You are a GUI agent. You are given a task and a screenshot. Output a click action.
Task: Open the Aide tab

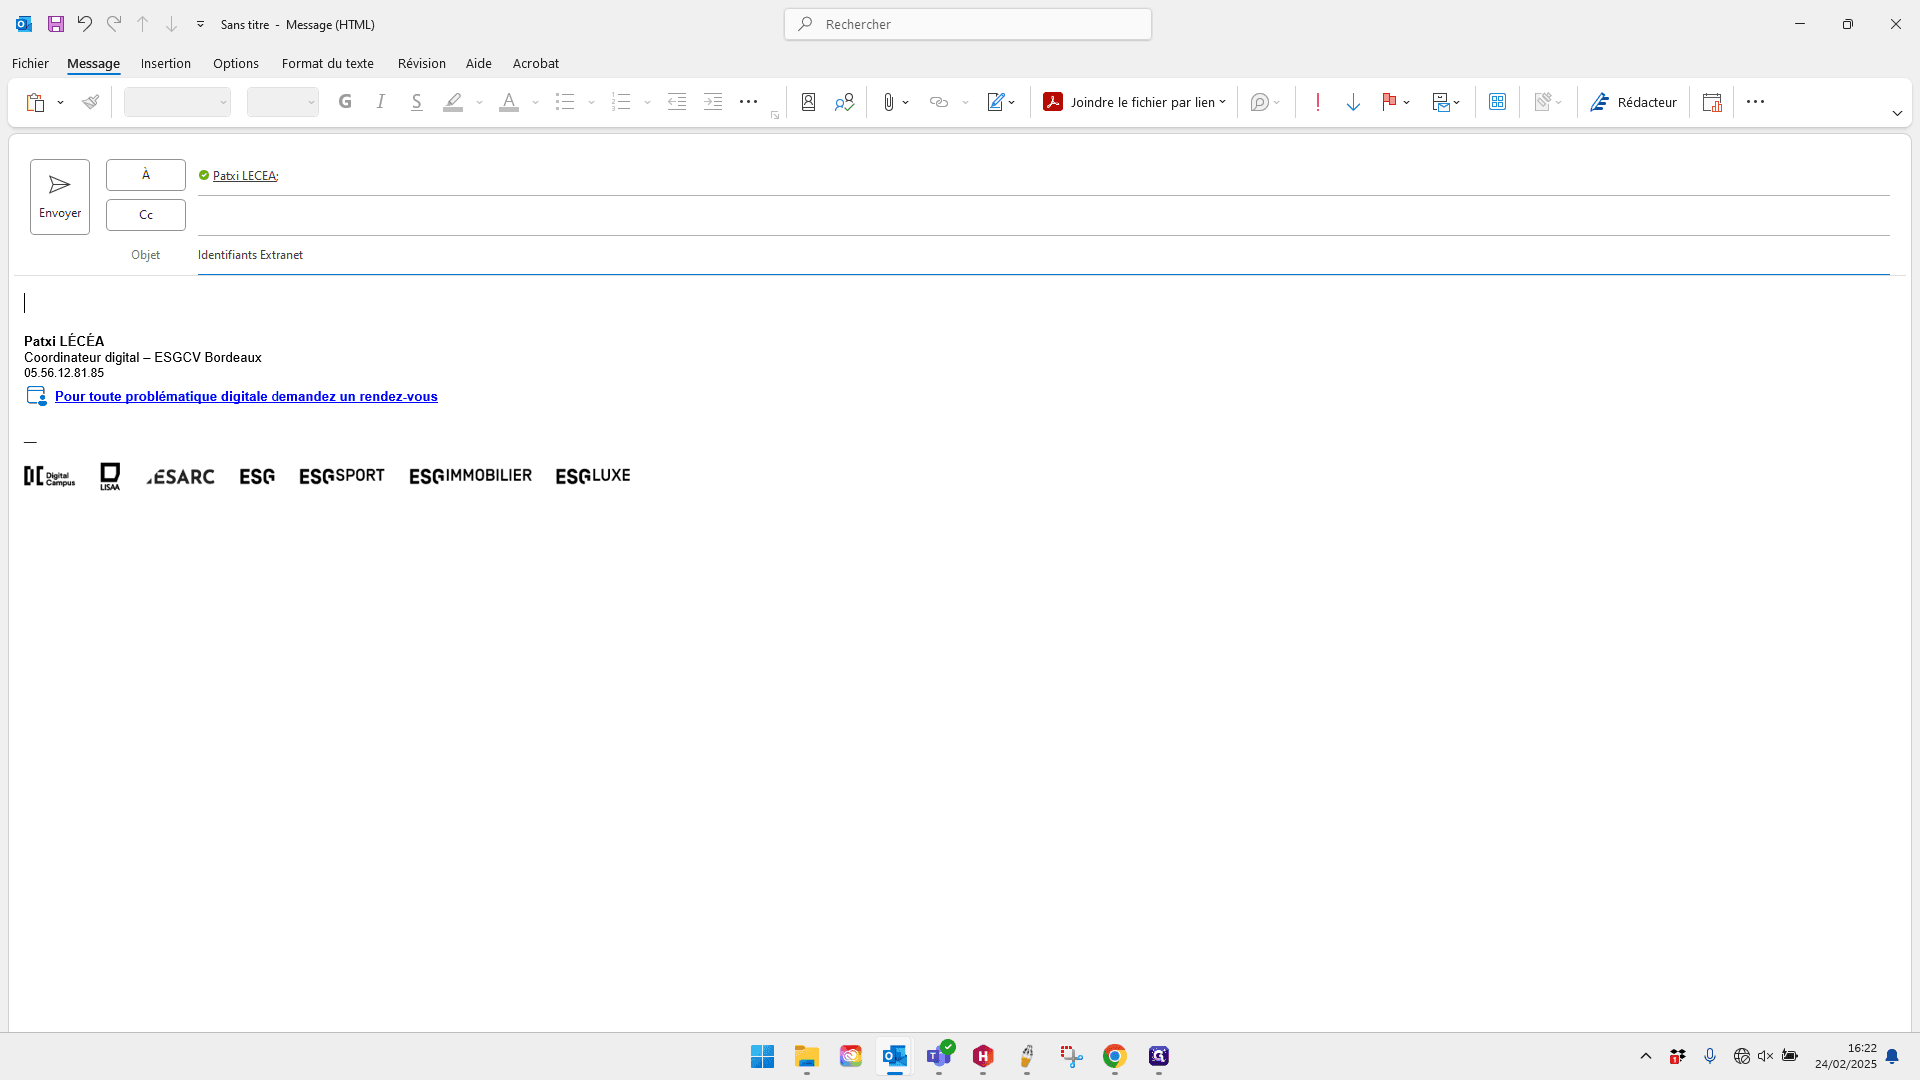click(479, 63)
